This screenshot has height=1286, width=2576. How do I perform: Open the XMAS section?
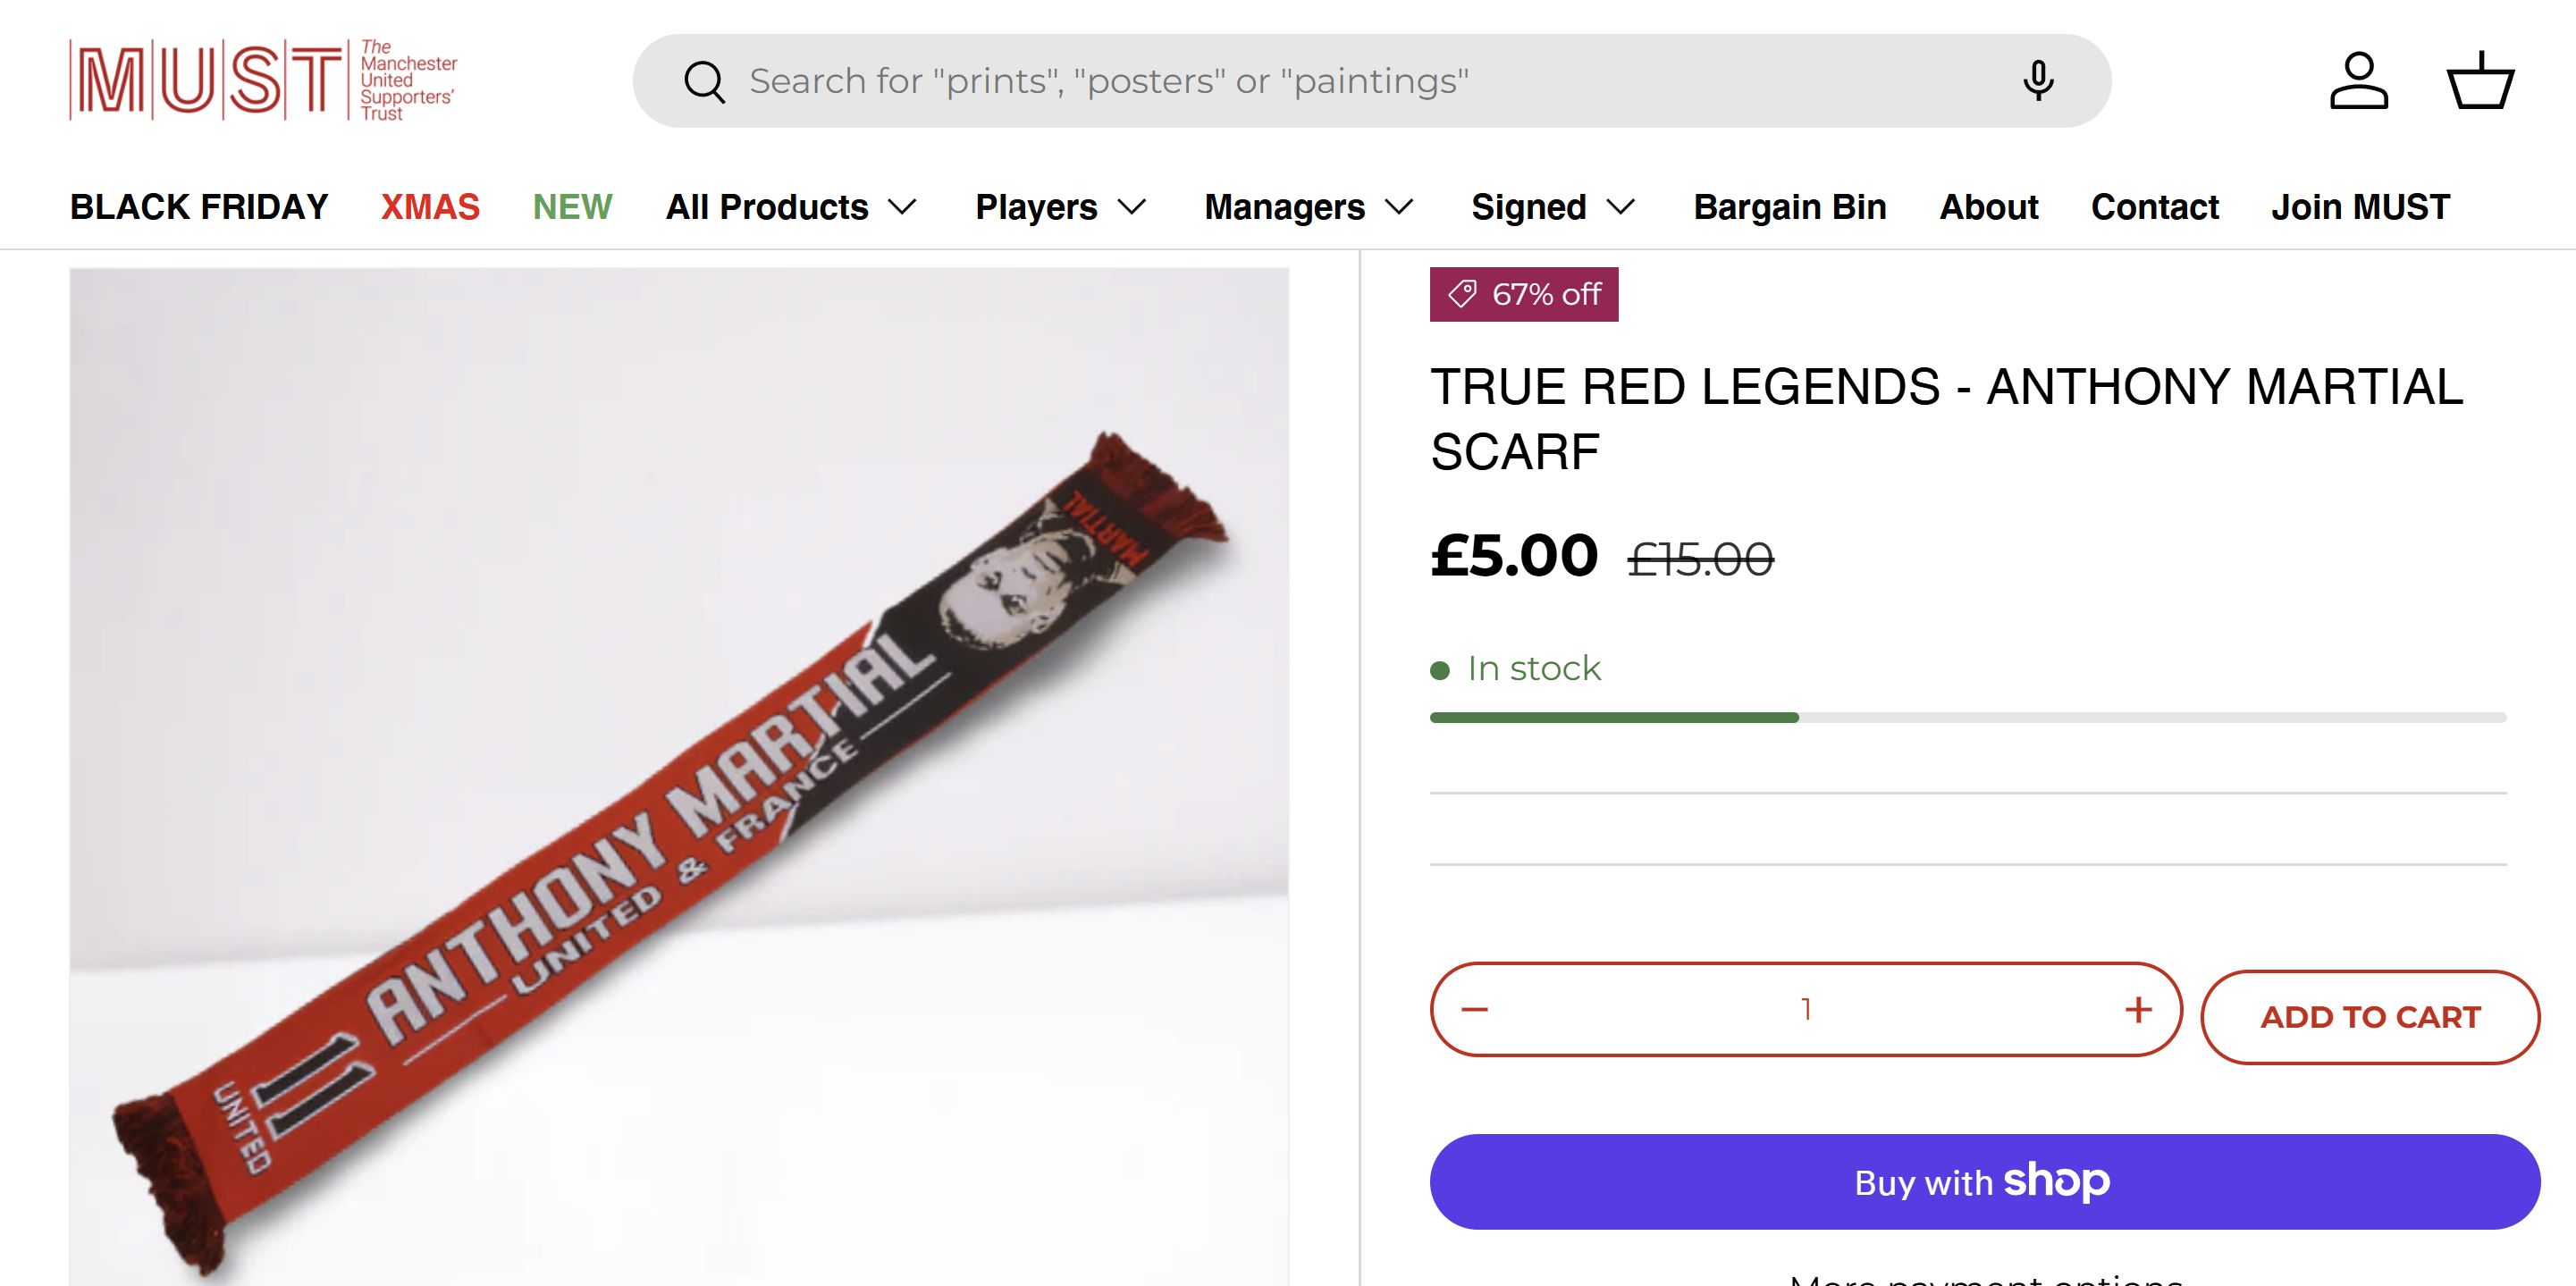pyautogui.click(x=430, y=207)
